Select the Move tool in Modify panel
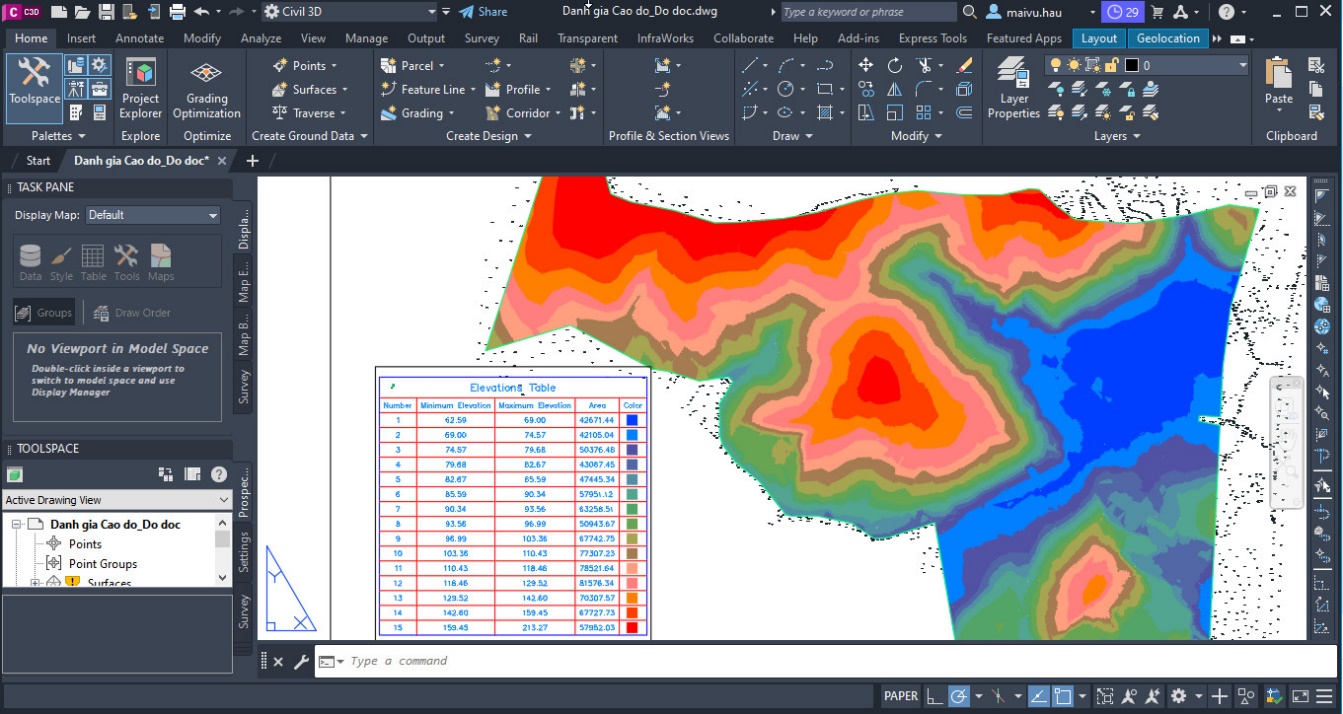1343x714 pixels. point(866,65)
